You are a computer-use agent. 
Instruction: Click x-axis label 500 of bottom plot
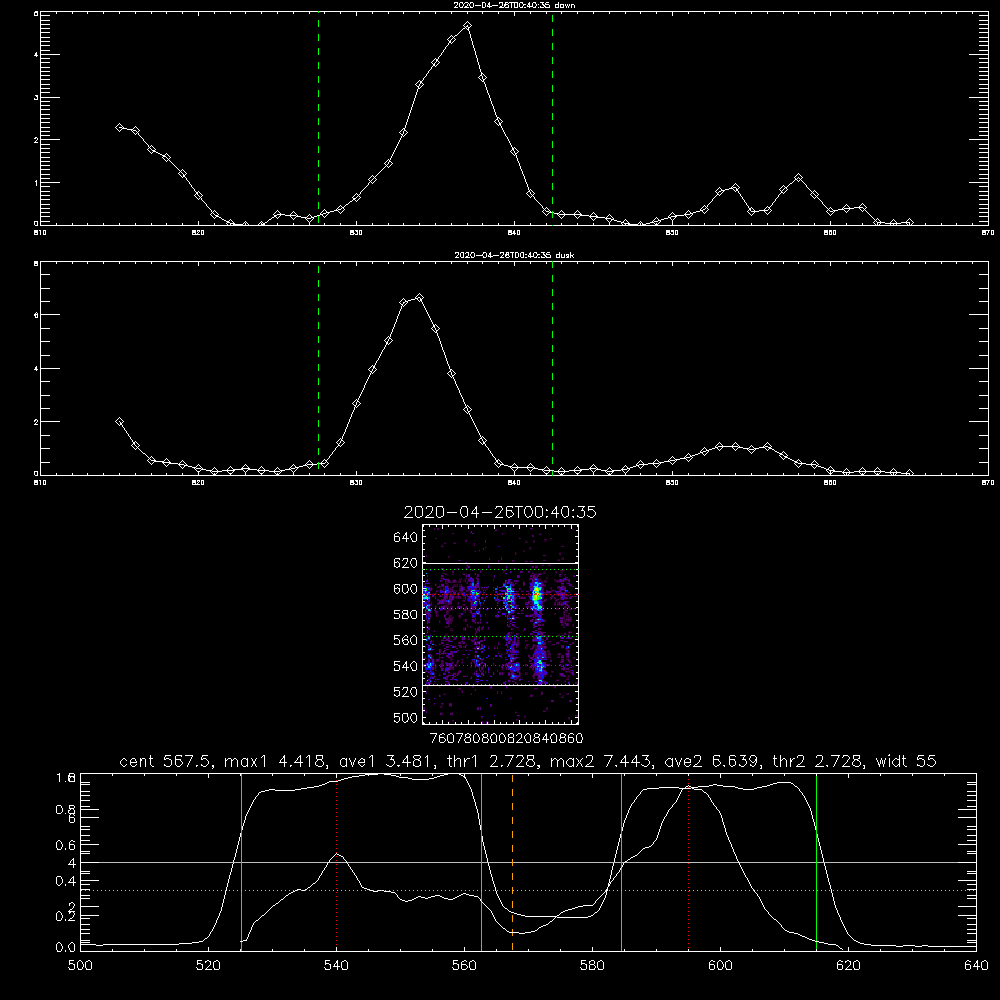(x=80, y=966)
